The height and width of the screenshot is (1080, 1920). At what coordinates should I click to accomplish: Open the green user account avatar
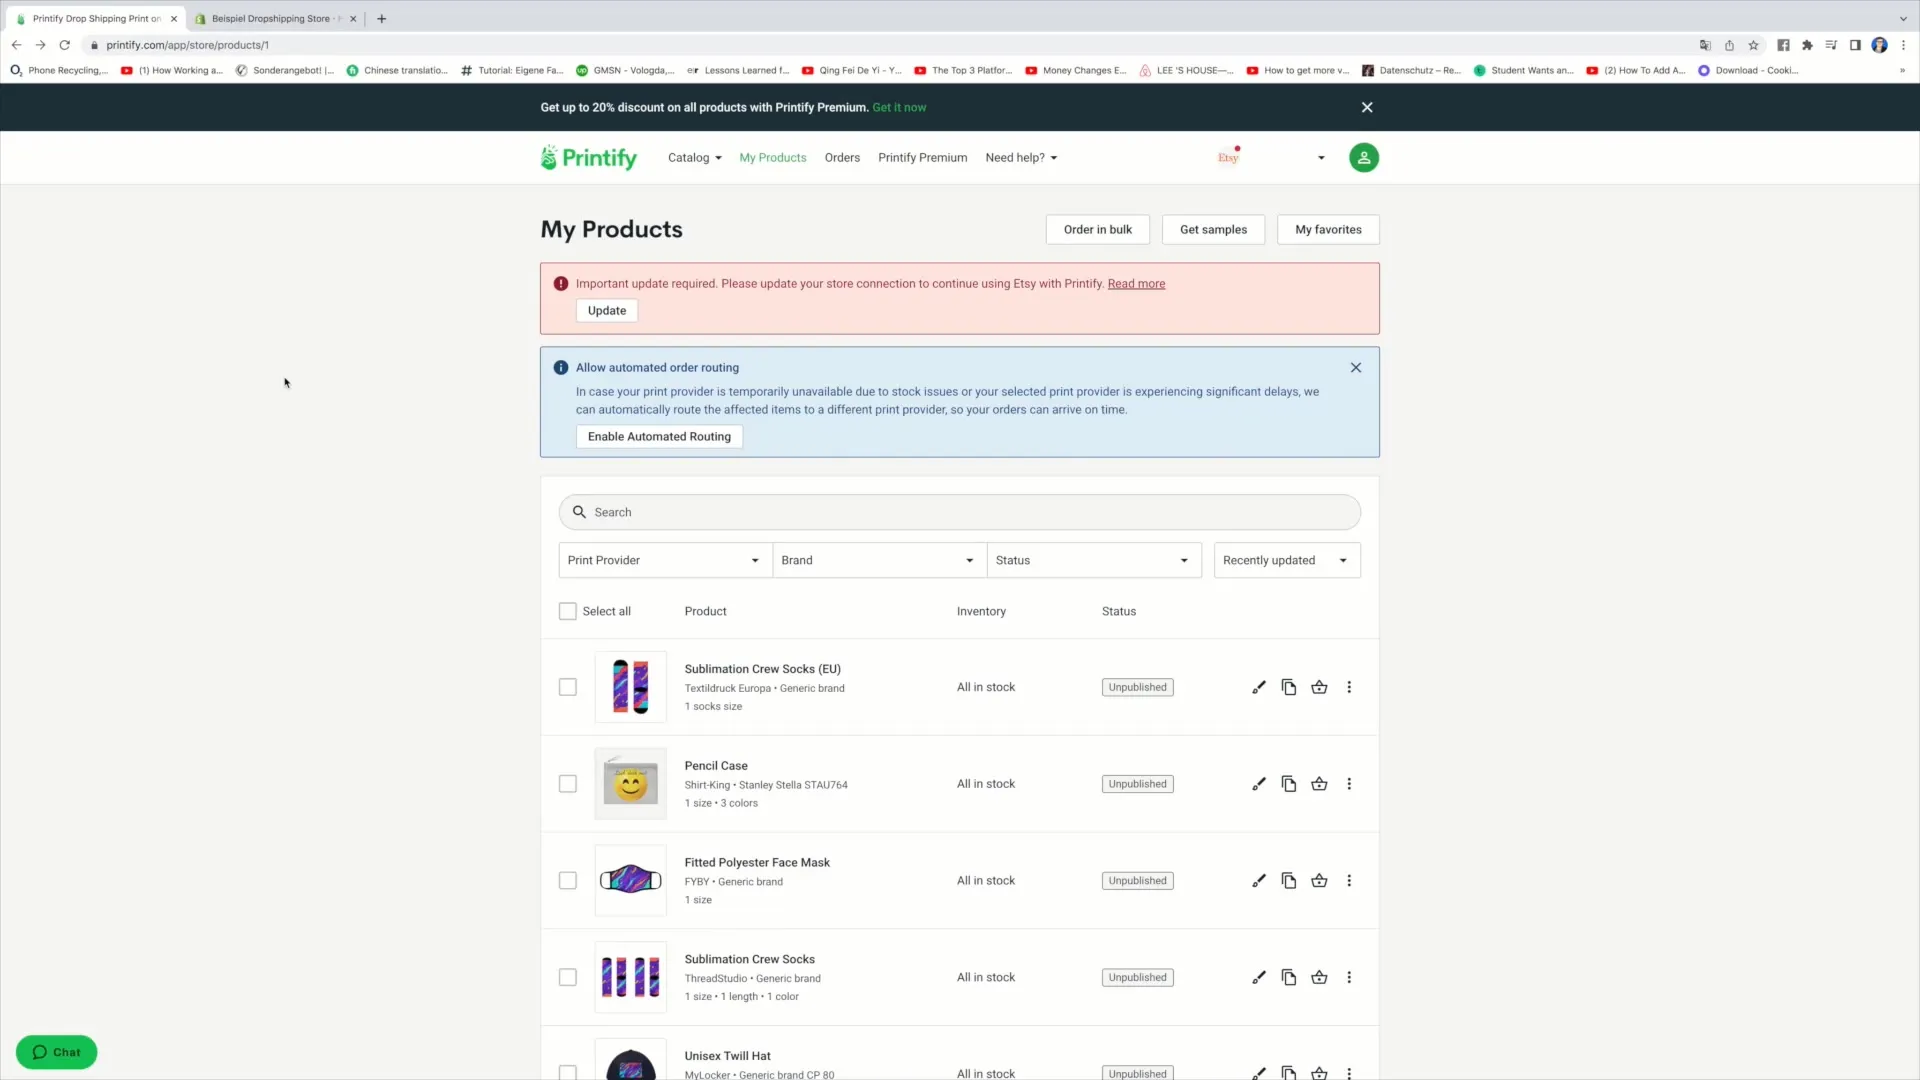coord(1363,158)
